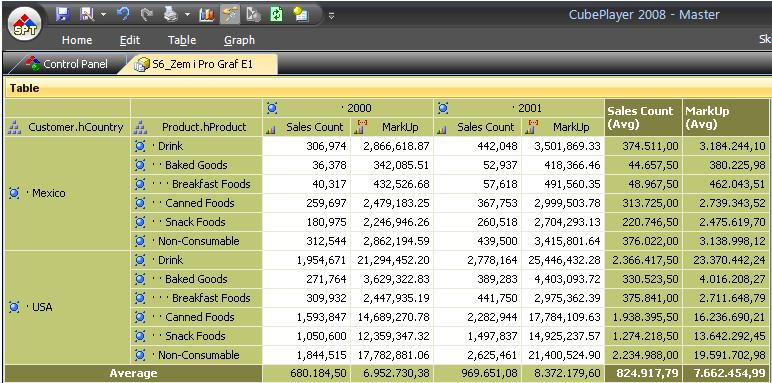Click the measure icon of 2000 MarkUp

coord(361,127)
